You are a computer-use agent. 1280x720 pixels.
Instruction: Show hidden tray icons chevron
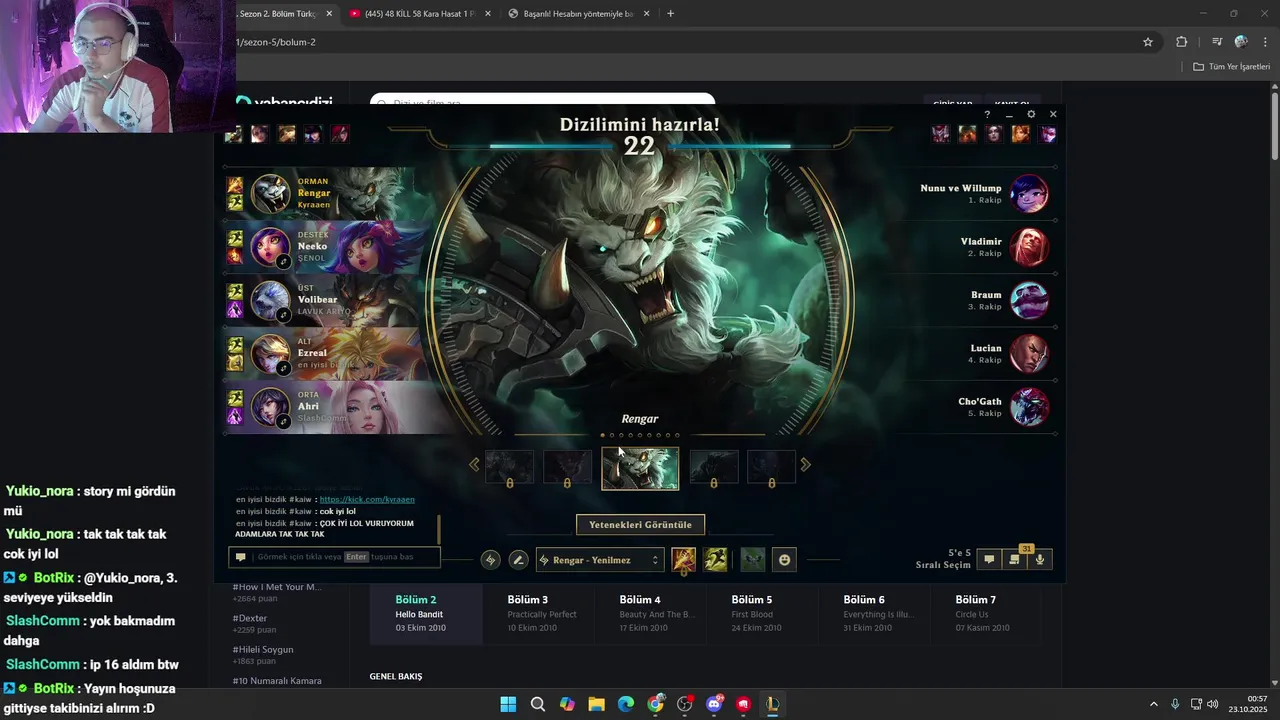[x=1153, y=704]
